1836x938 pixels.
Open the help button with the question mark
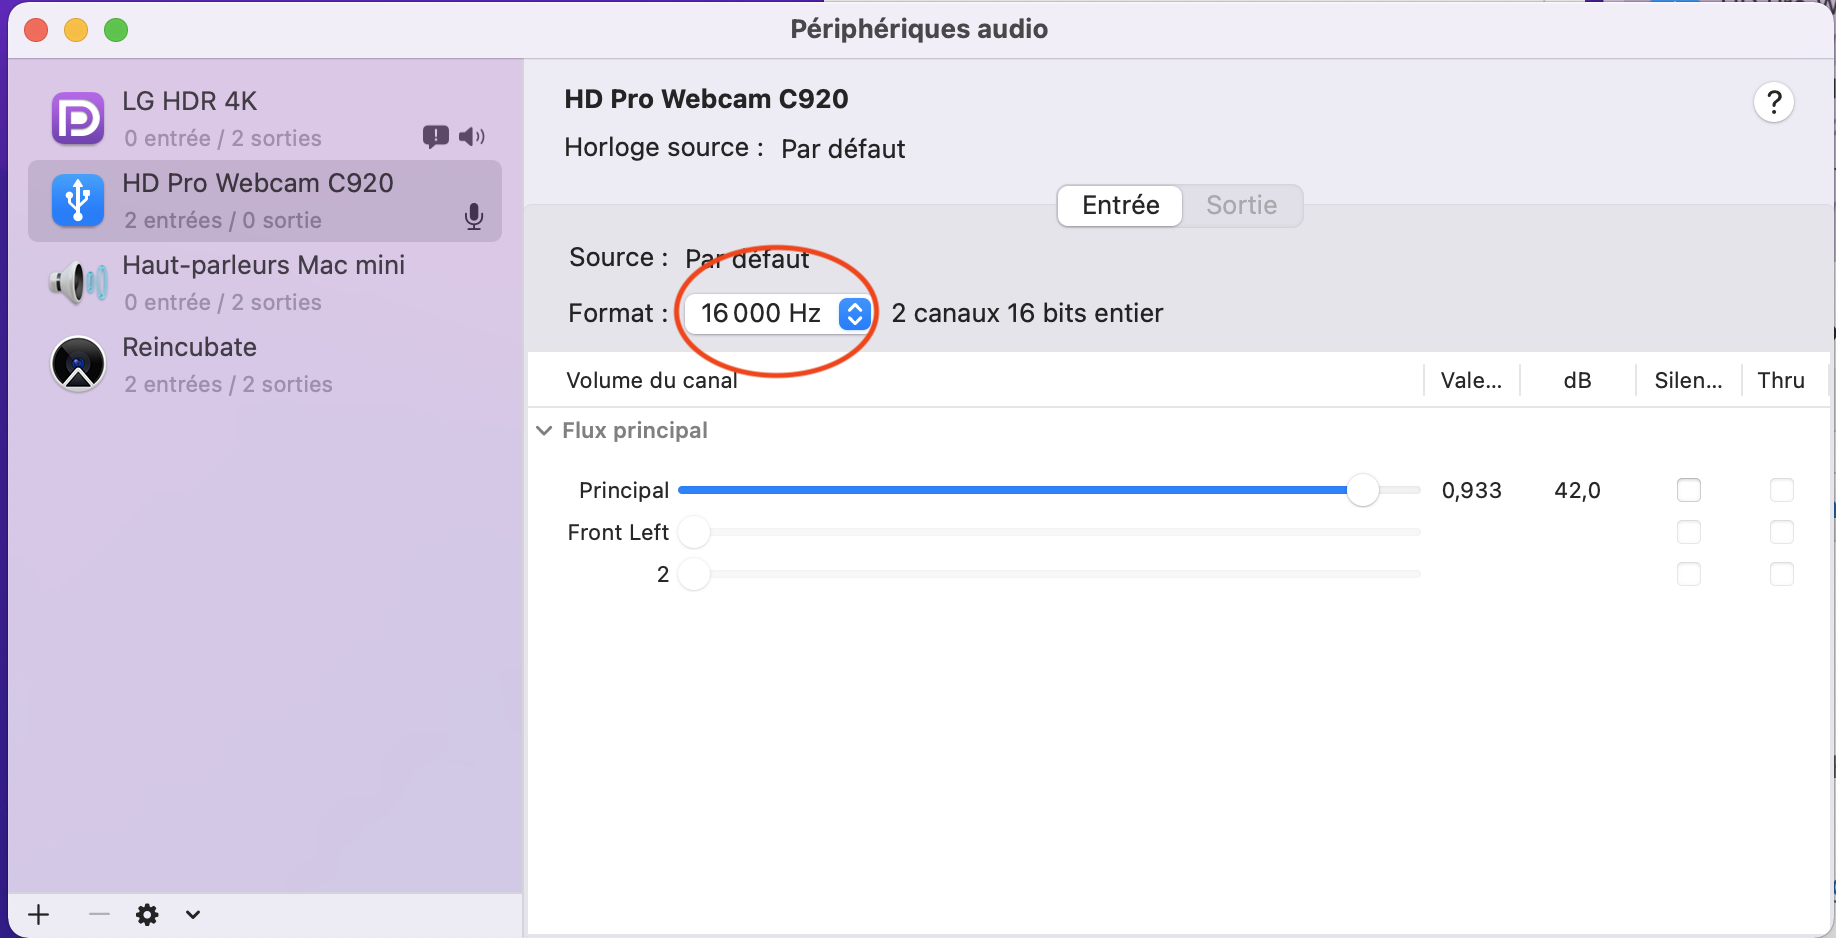click(x=1774, y=102)
